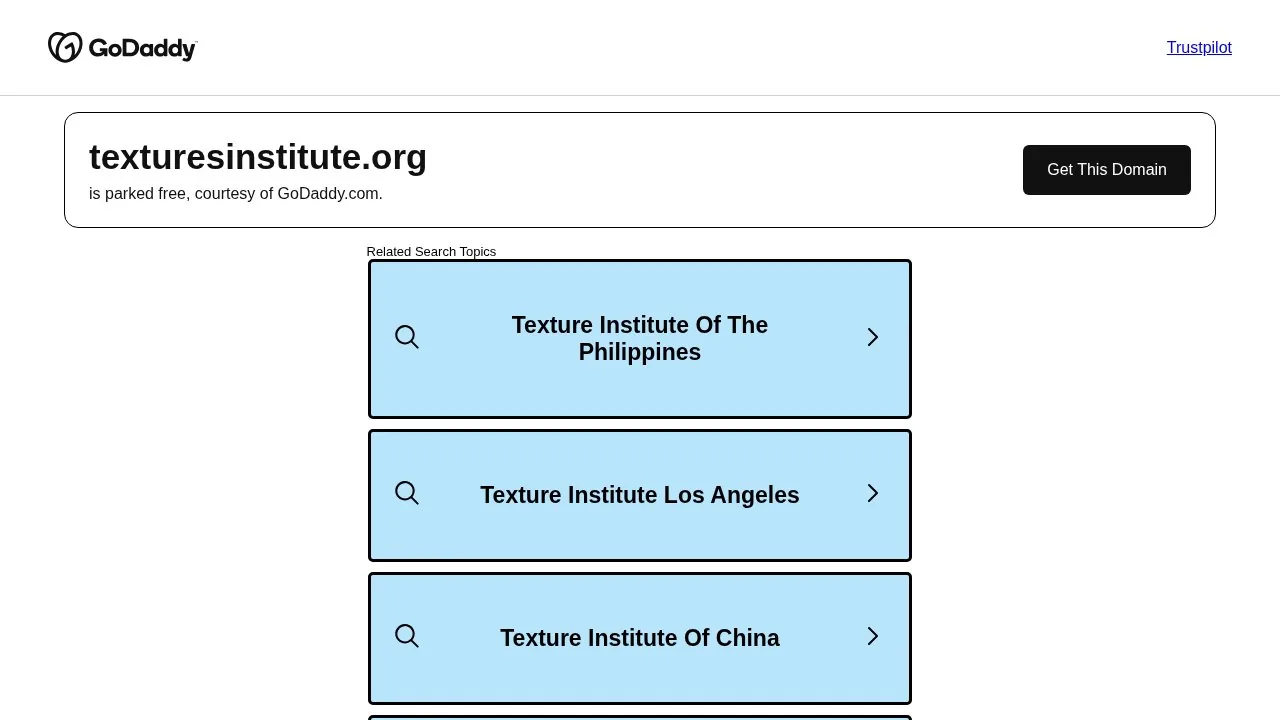Click empty space inside the domain banner box
1280x720 pixels.
(720, 170)
